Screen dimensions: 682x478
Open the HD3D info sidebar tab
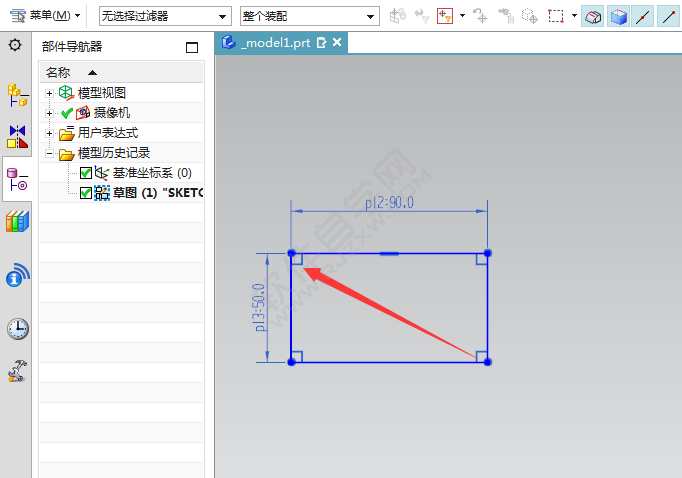(x=17, y=275)
